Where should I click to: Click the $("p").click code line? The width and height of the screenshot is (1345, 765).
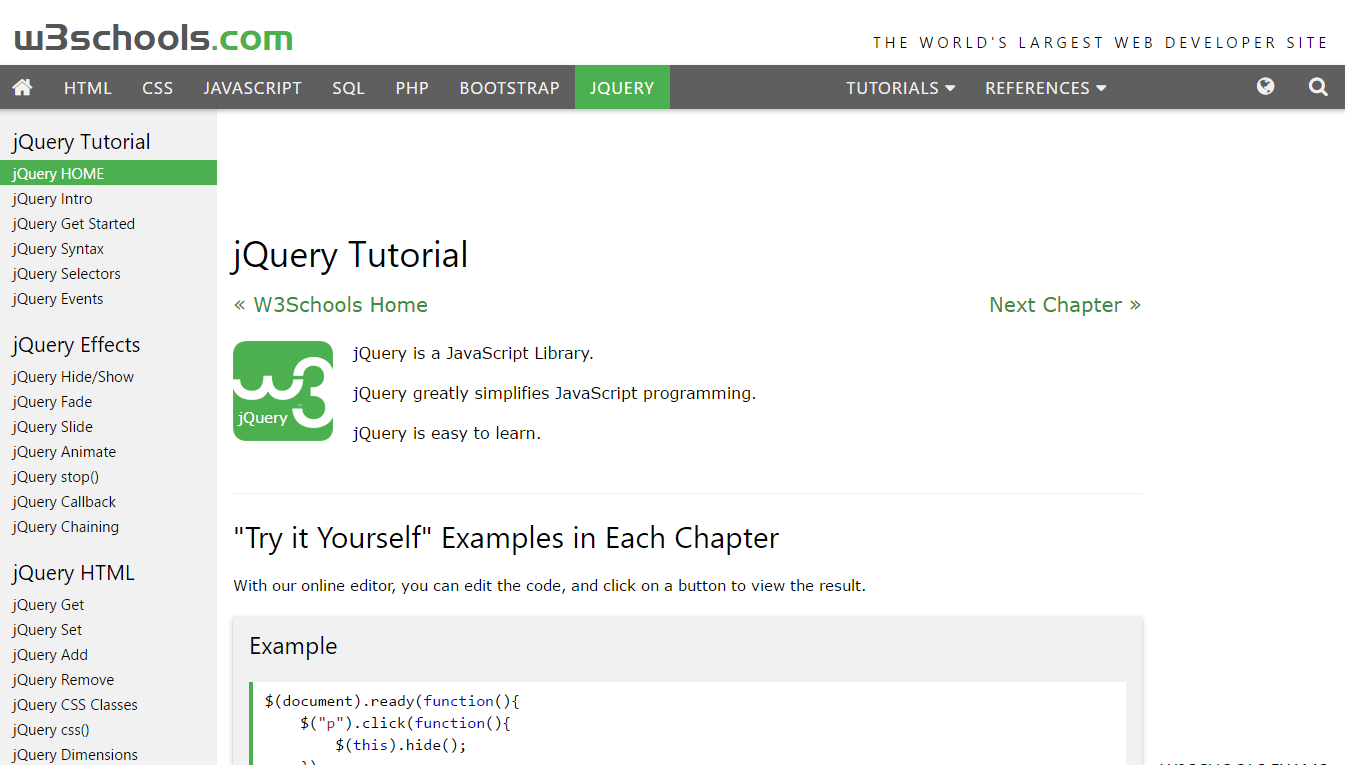[406, 723]
